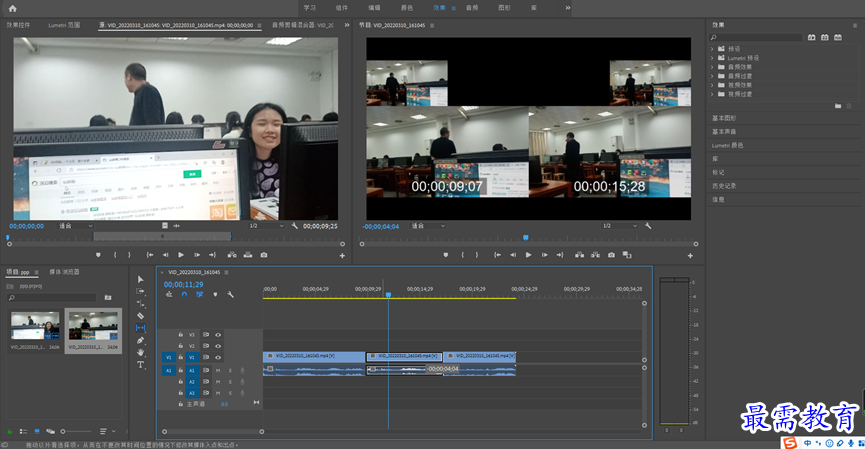
Task: Expand the 视频过渡 folder
Action: pyautogui.click(x=712, y=94)
